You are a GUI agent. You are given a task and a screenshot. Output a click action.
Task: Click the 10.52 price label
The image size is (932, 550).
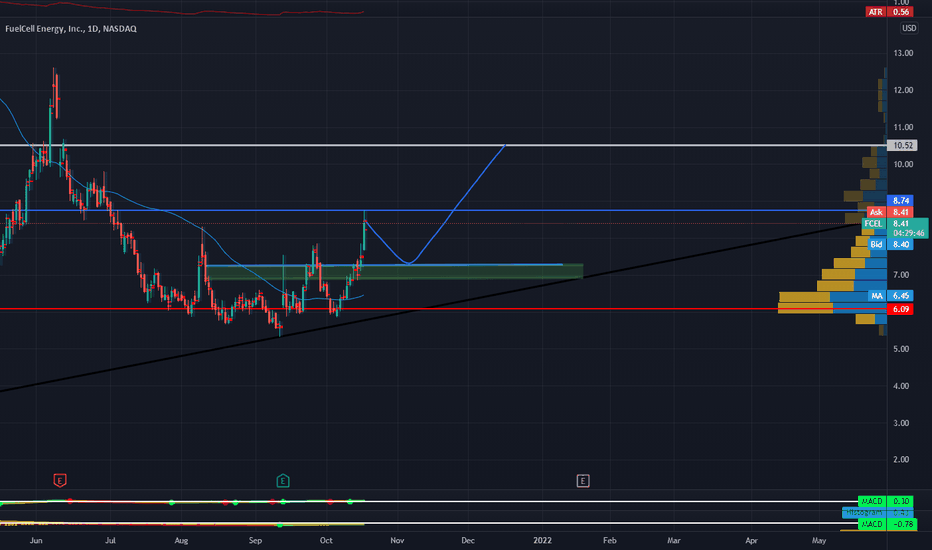click(x=902, y=145)
